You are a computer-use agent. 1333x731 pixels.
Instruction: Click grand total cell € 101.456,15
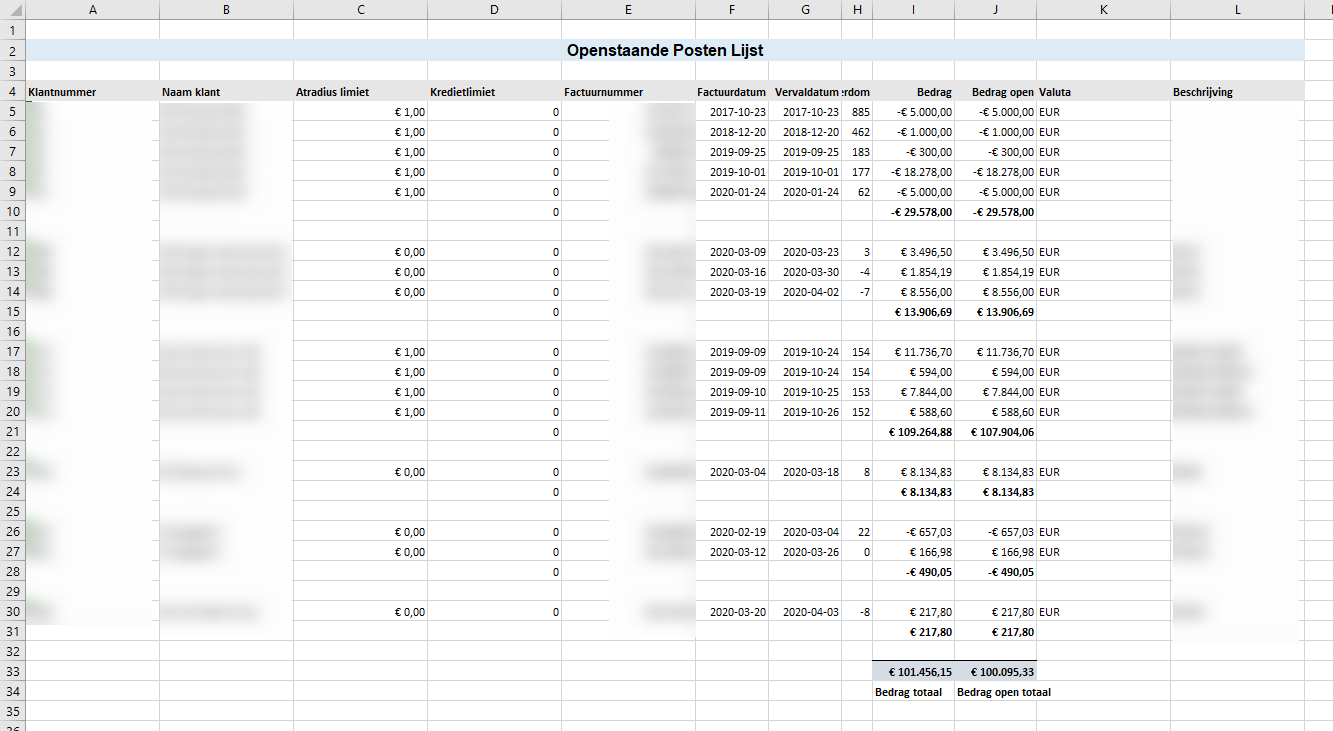click(914, 671)
